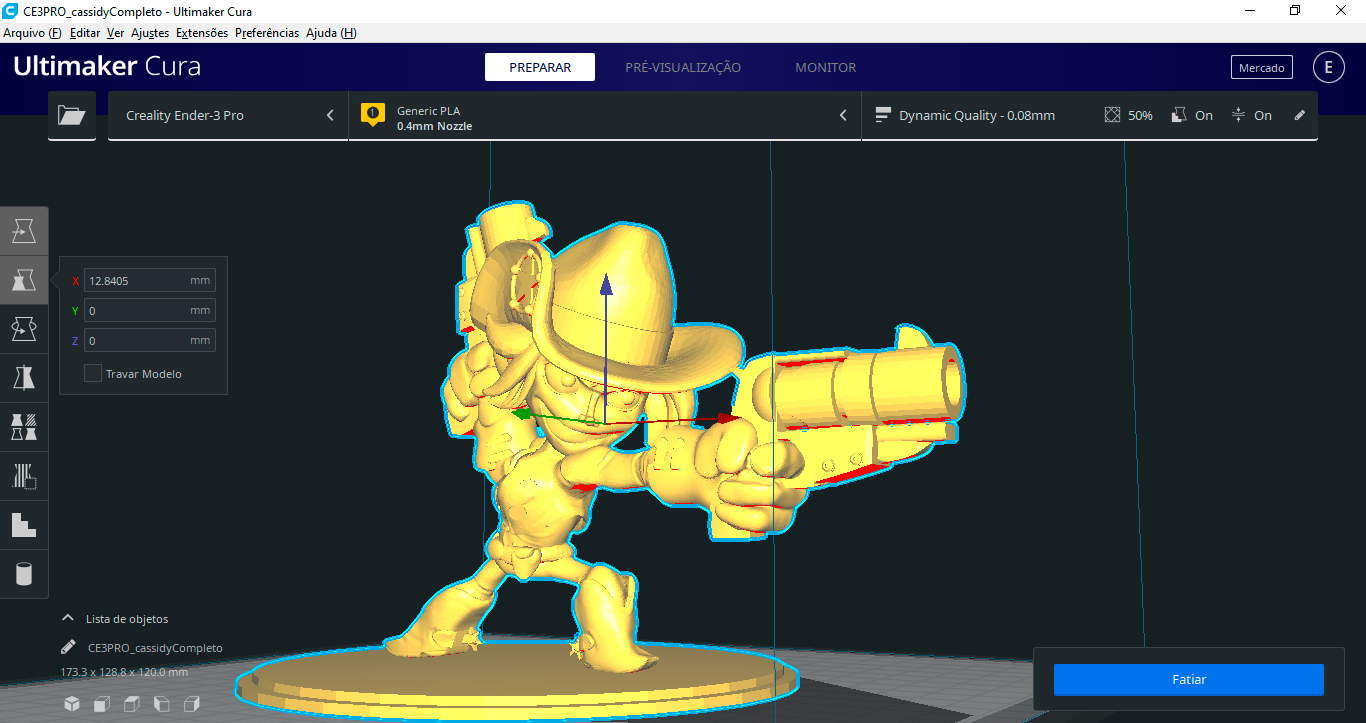
Task: Switch to the left side view cube icon
Action: point(162,704)
